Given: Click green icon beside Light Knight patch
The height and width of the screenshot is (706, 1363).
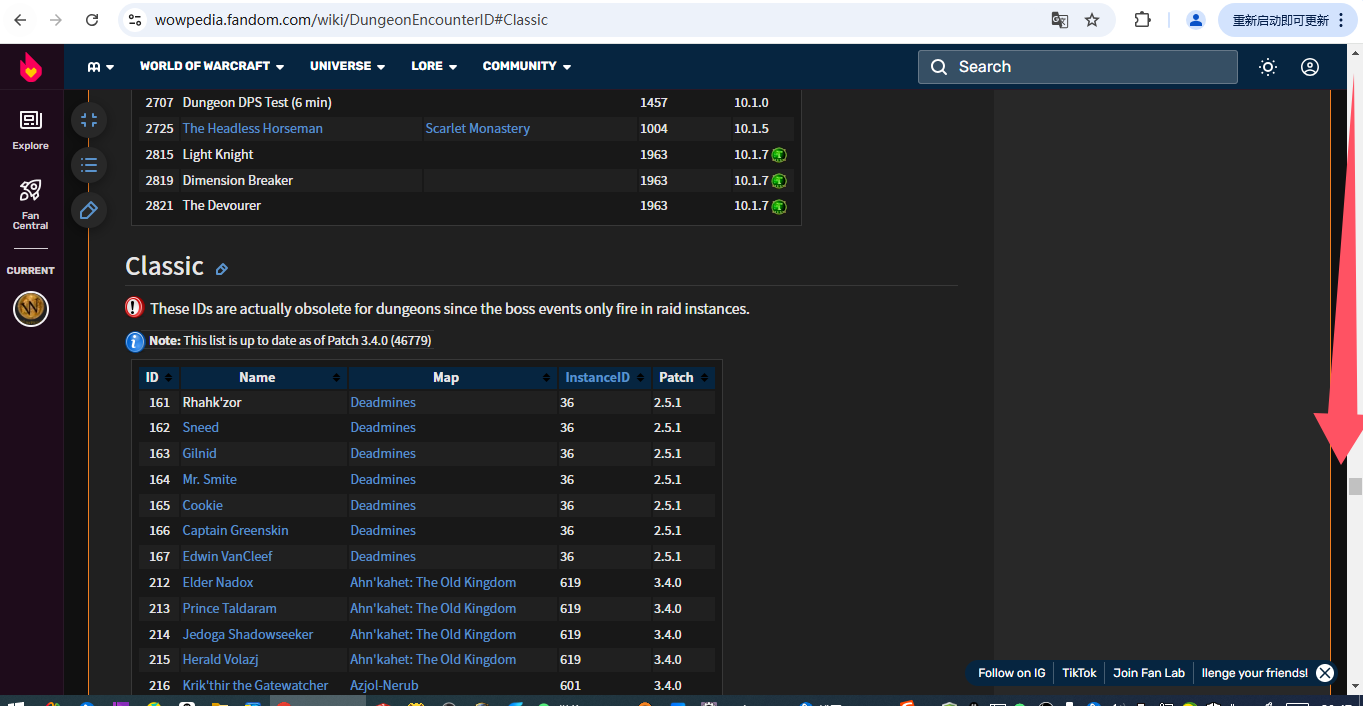Looking at the screenshot, I should coord(779,155).
